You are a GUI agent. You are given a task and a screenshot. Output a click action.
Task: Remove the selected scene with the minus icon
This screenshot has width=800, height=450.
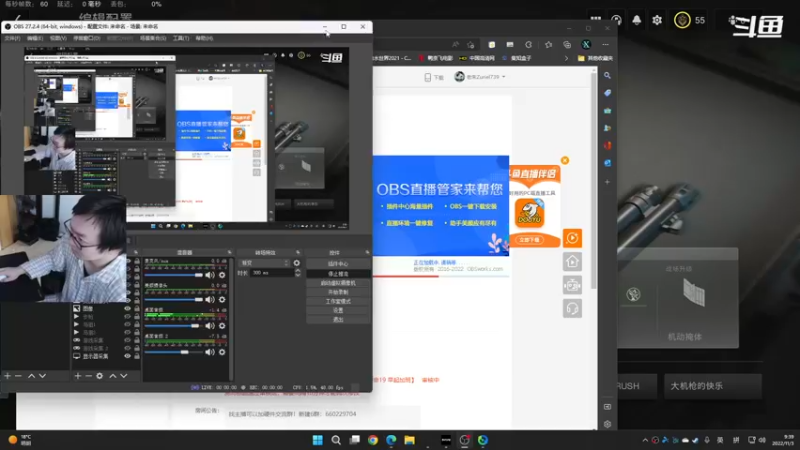pos(18,376)
